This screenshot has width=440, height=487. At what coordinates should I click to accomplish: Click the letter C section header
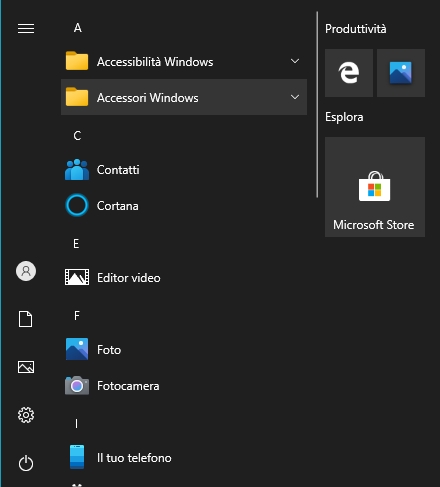[x=77, y=136]
